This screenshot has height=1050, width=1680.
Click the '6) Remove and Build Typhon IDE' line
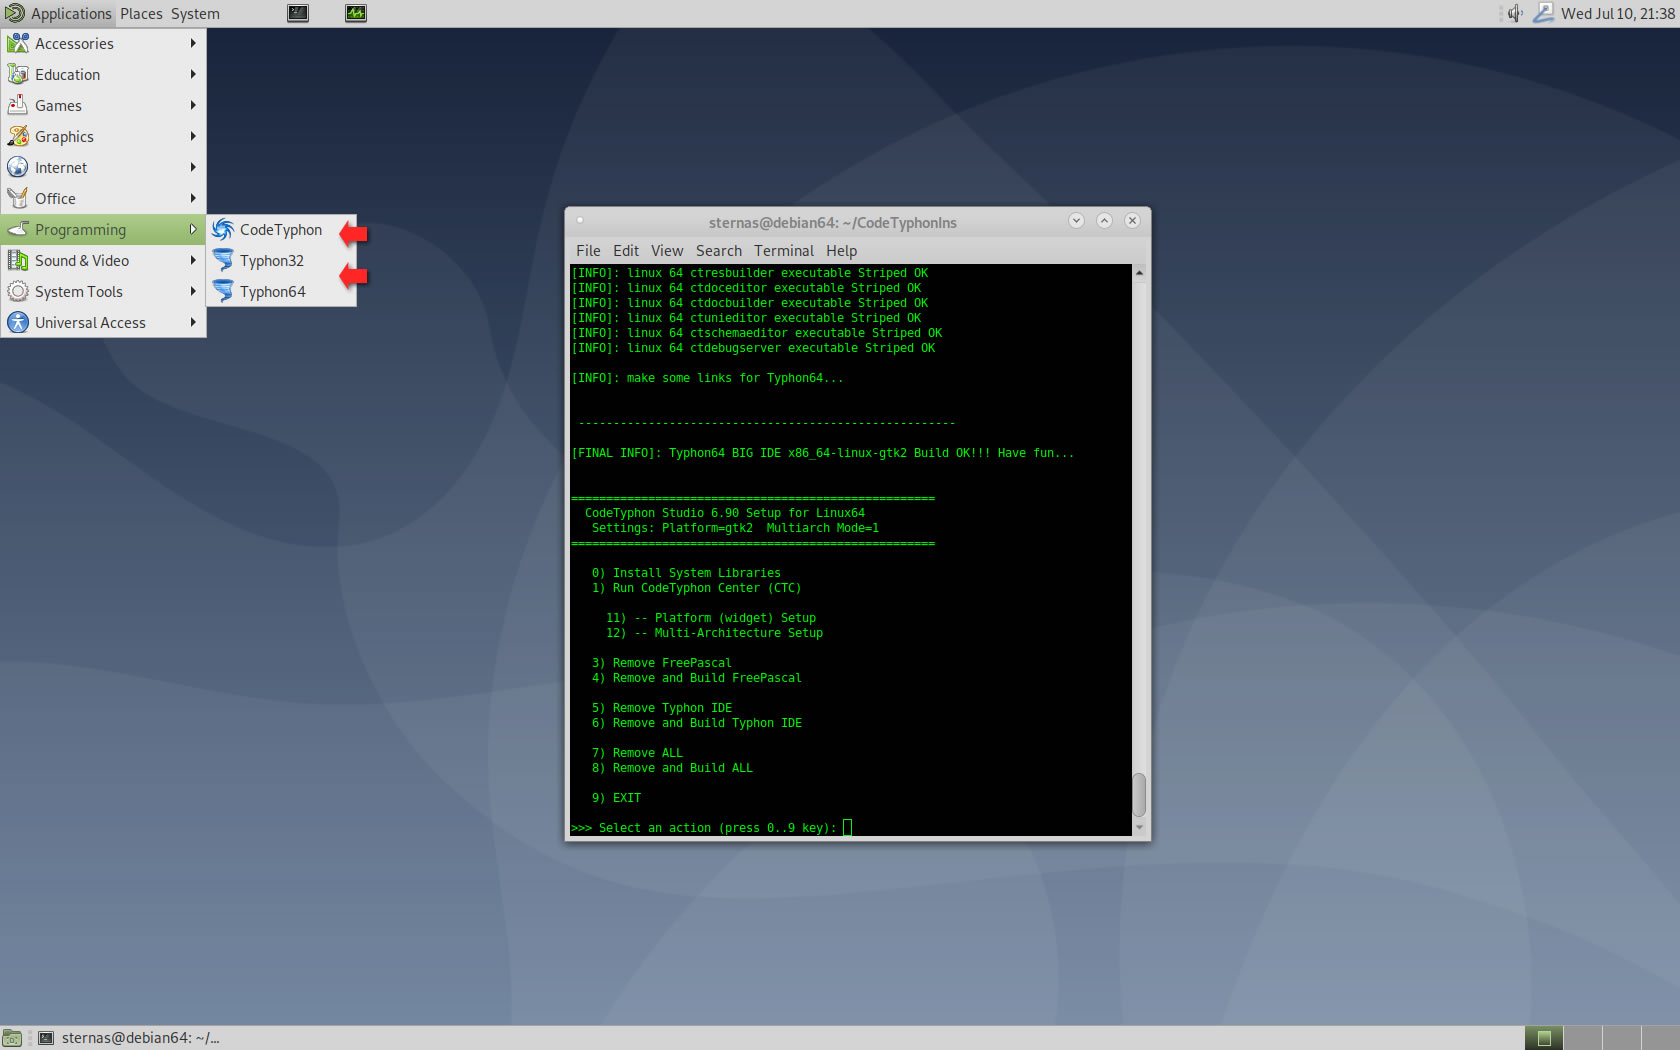696,723
